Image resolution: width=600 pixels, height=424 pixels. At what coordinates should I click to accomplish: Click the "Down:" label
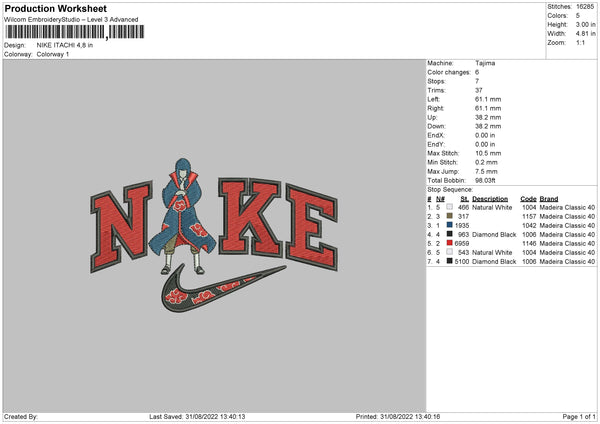pos(437,126)
